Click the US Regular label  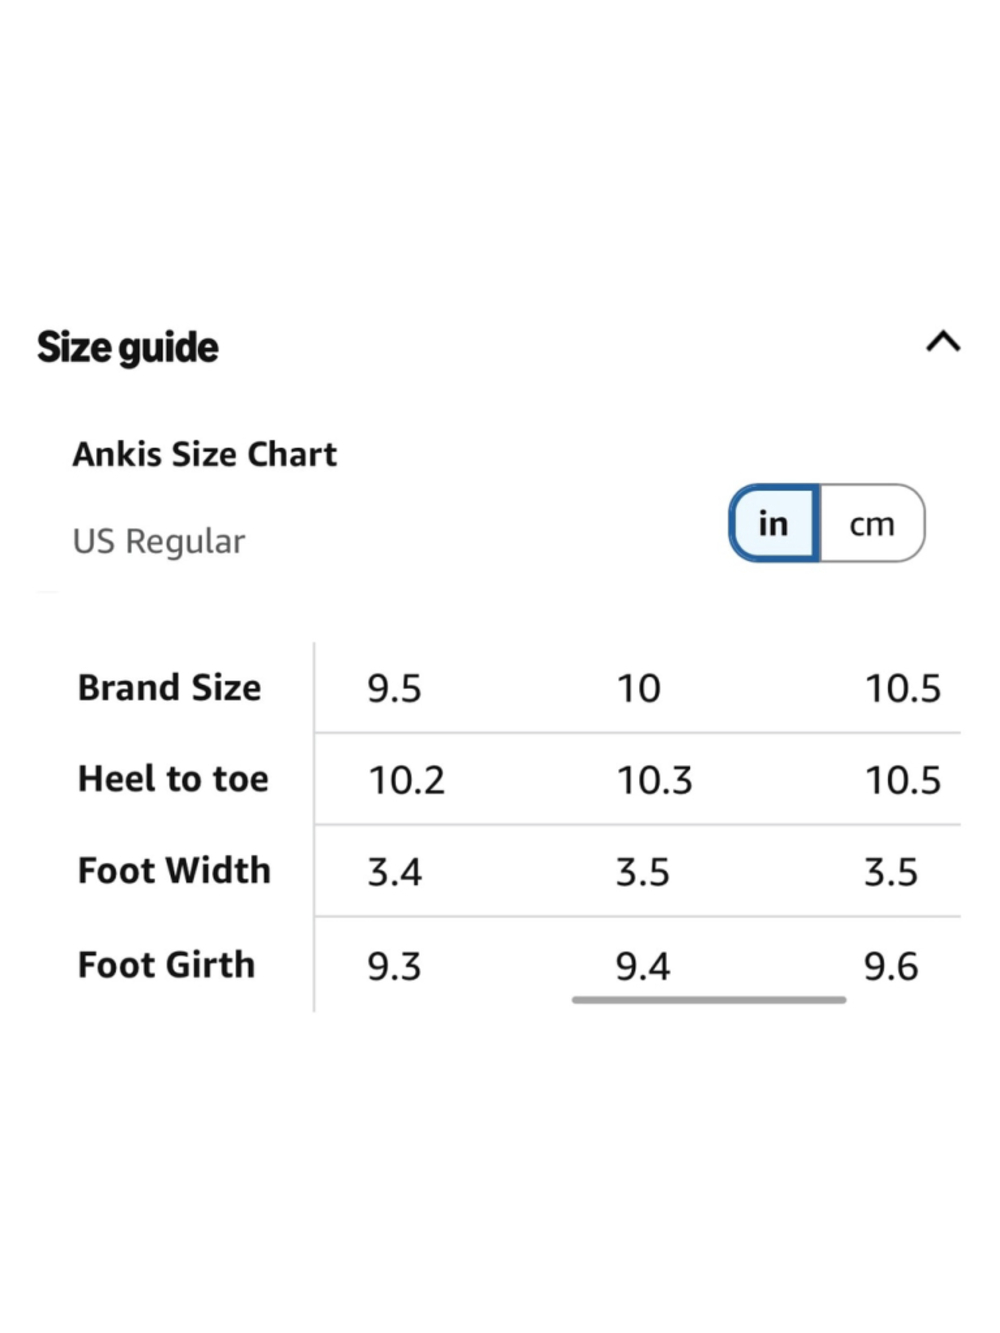[158, 542]
